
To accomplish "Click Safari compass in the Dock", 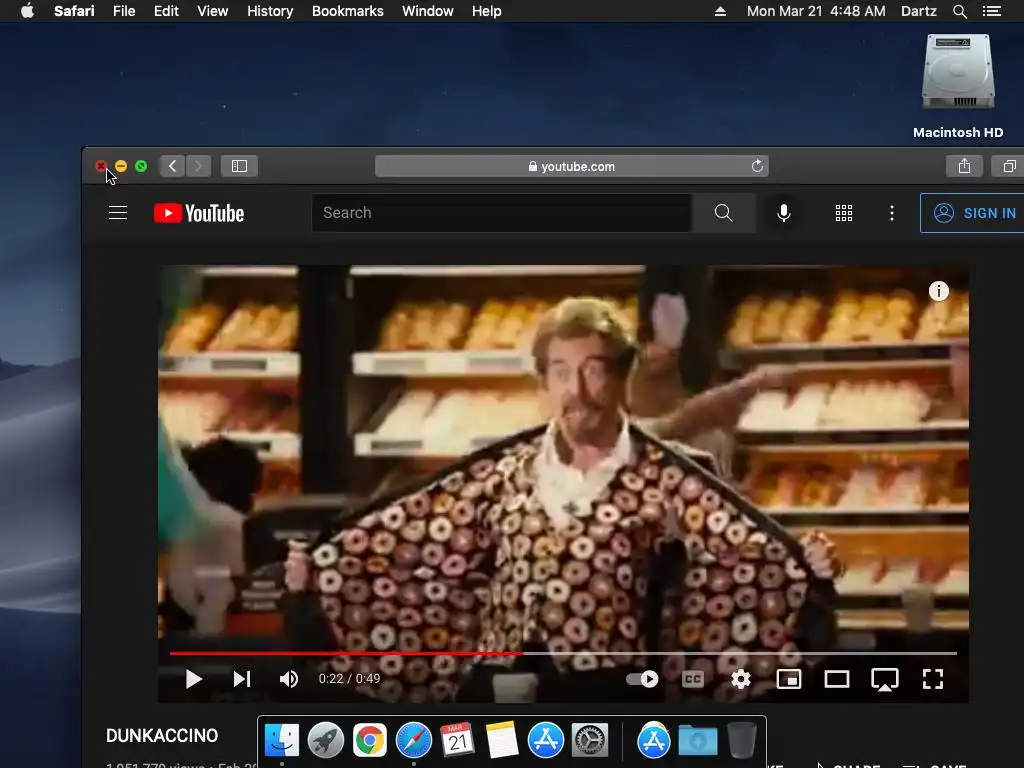I will [x=413, y=740].
